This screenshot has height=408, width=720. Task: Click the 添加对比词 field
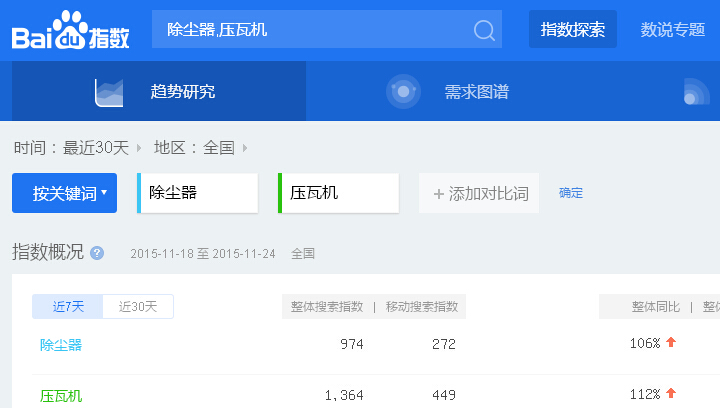click(x=479, y=193)
